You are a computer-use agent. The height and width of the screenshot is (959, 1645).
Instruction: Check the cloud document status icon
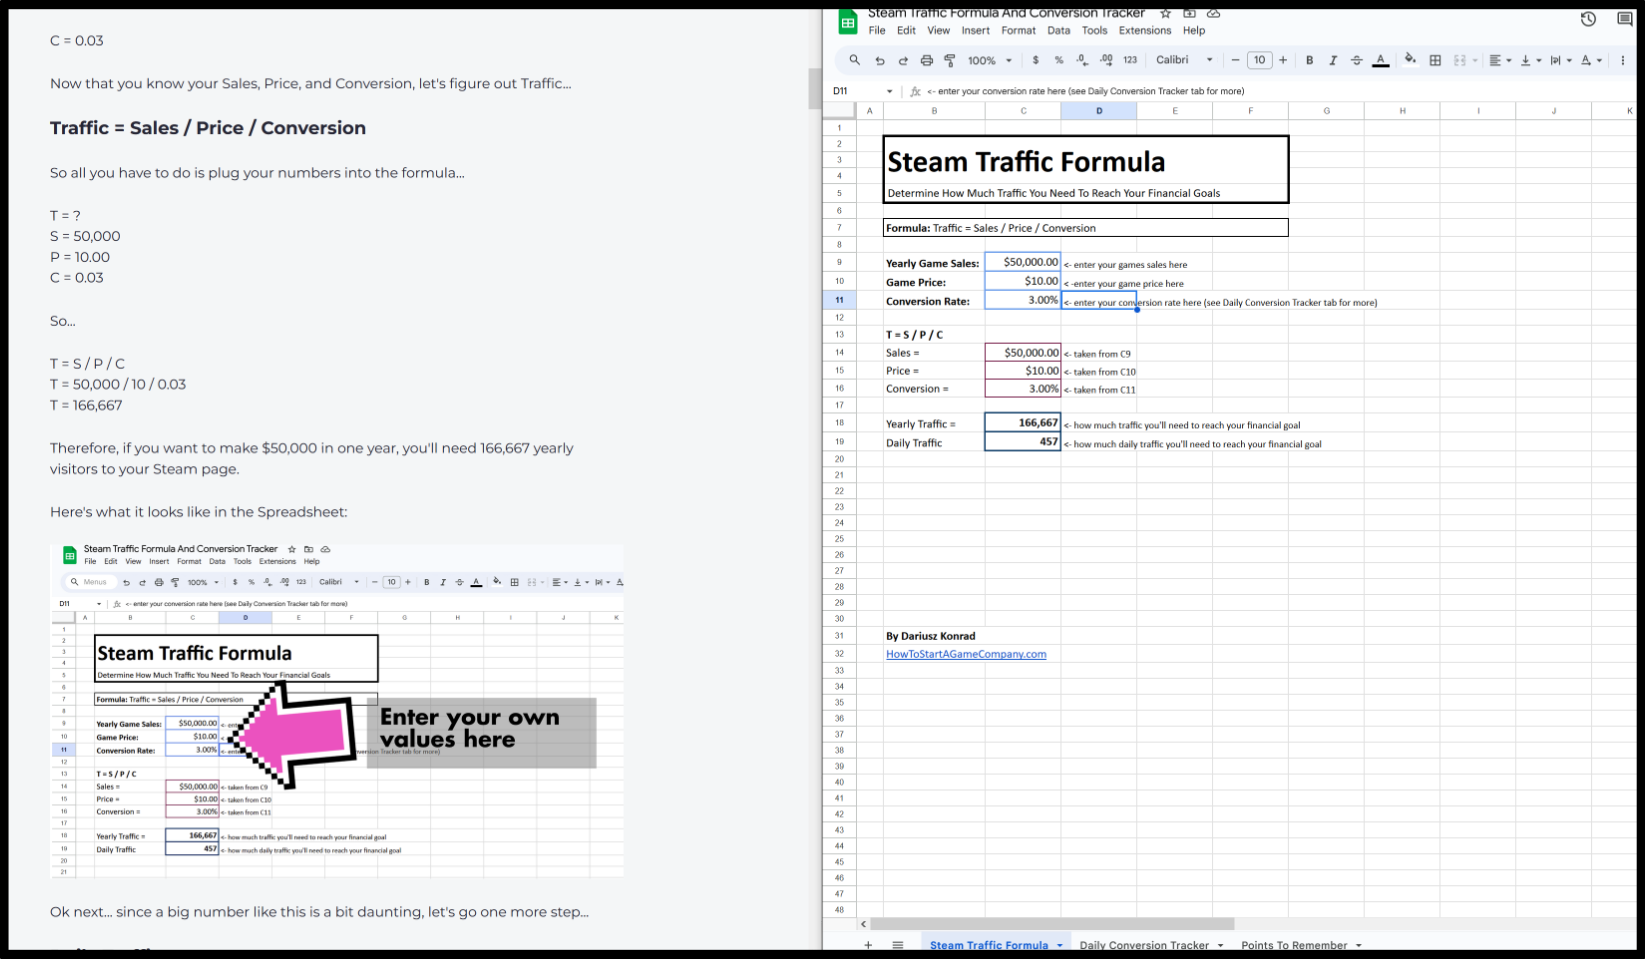1213,14
